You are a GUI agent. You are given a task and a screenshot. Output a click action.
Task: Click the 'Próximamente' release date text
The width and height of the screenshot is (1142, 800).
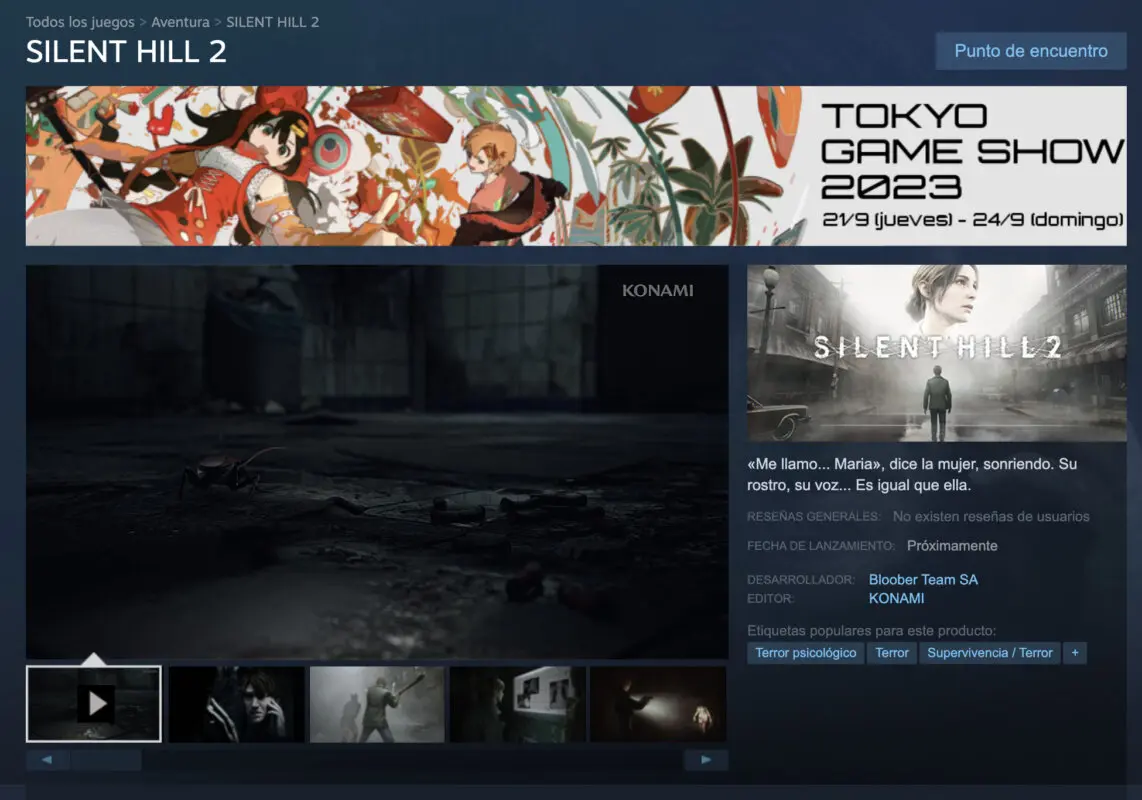click(x=952, y=546)
